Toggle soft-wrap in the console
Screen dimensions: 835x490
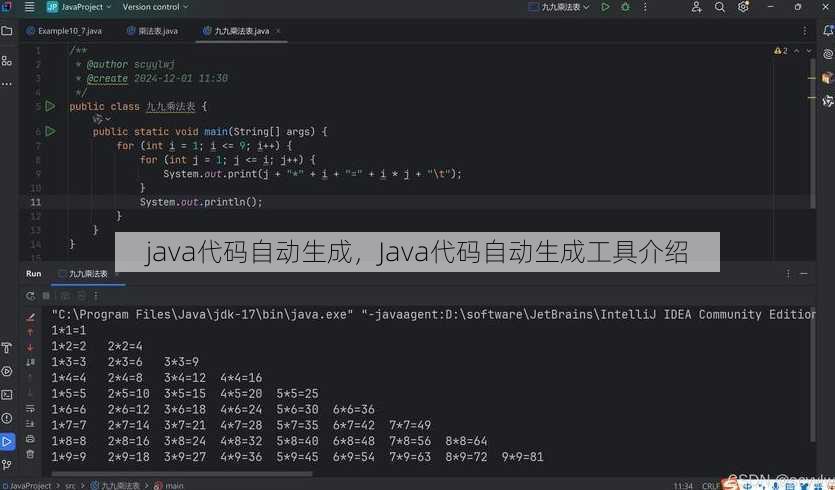(30, 409)
